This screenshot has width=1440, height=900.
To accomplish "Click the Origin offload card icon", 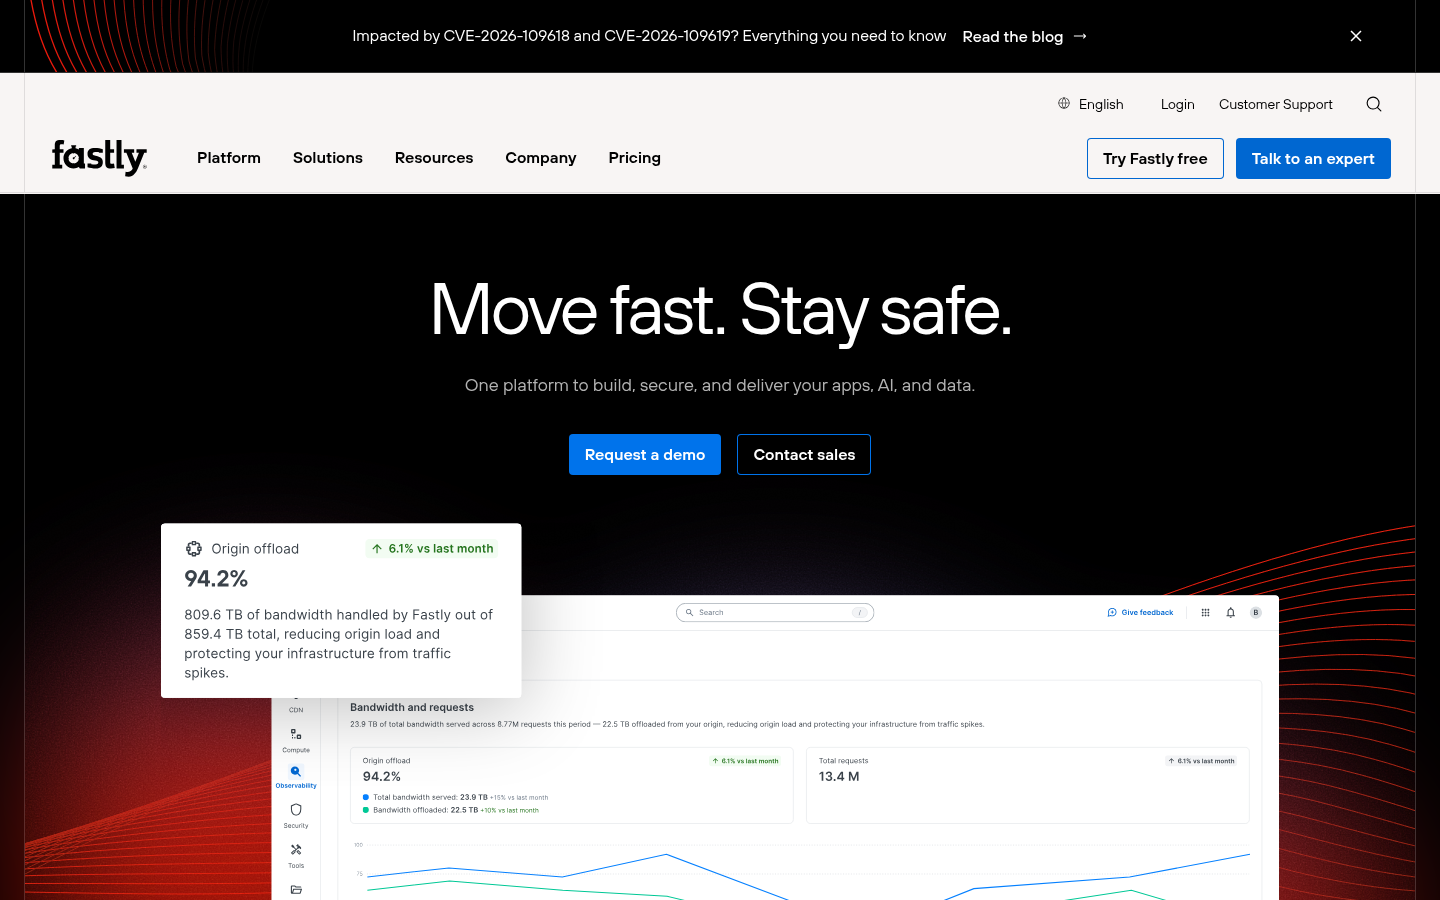I will [194, 549].
